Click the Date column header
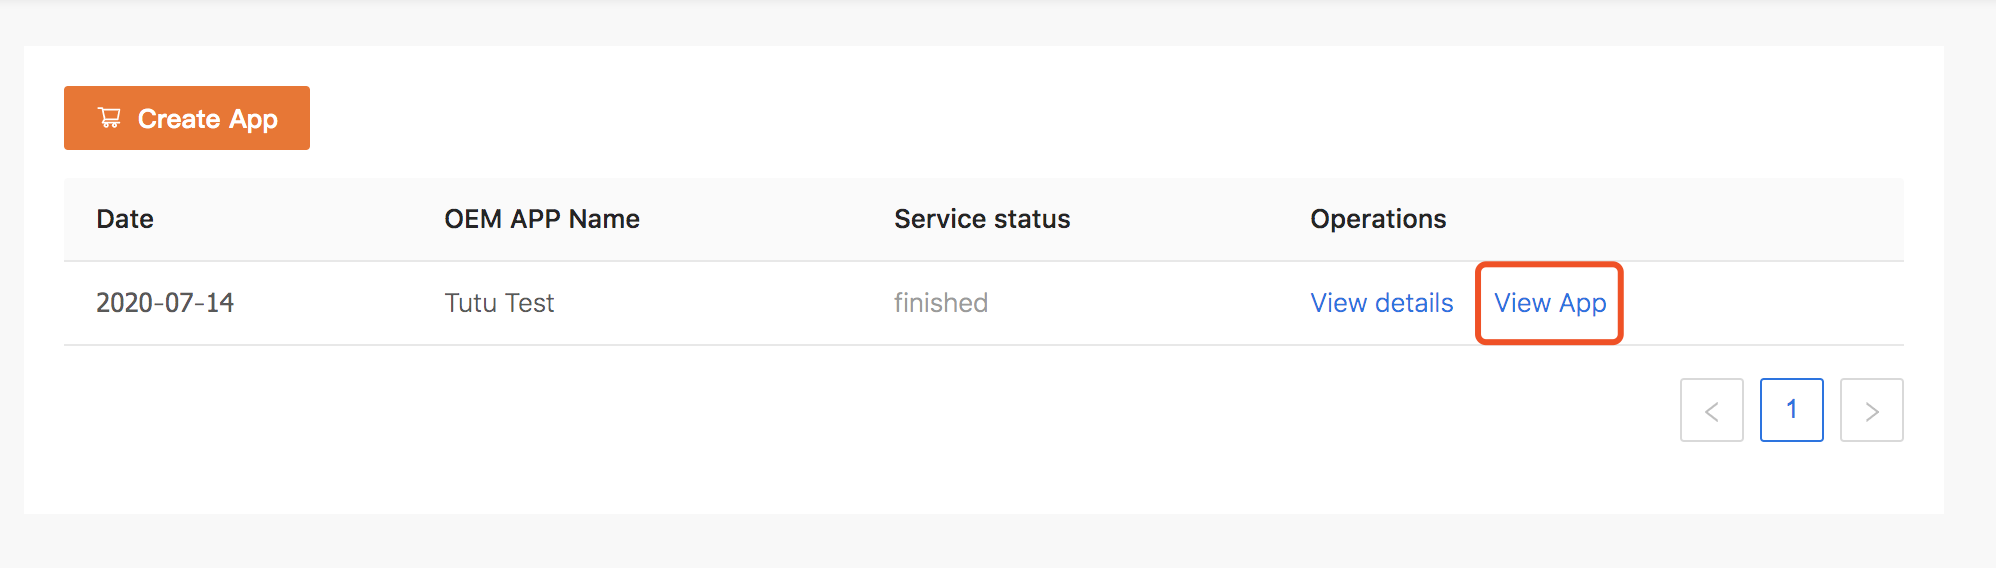Screen dimensions: 1996x568 pyautogui.click(x=125, y=219)
